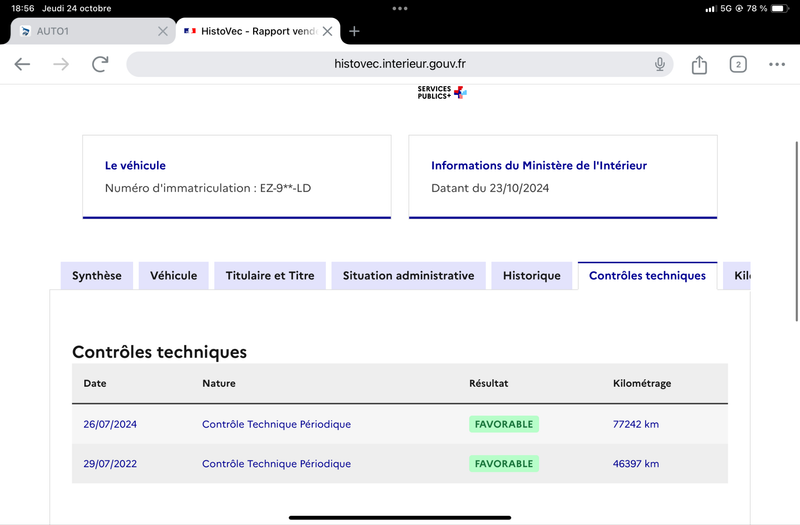
Task: Click the date 29/07/2022
Action: 110,464
